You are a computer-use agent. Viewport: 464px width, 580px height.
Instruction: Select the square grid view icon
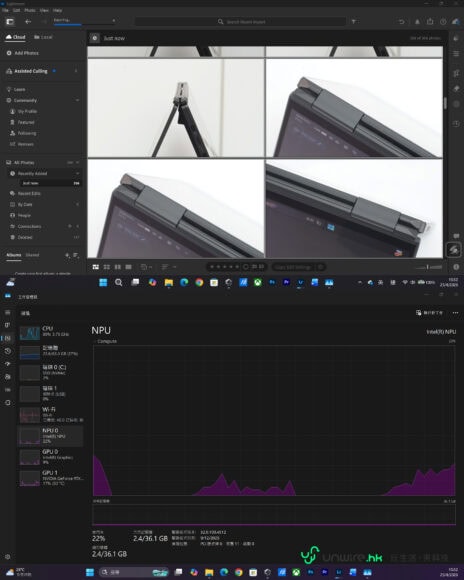(x=107, y=267)
